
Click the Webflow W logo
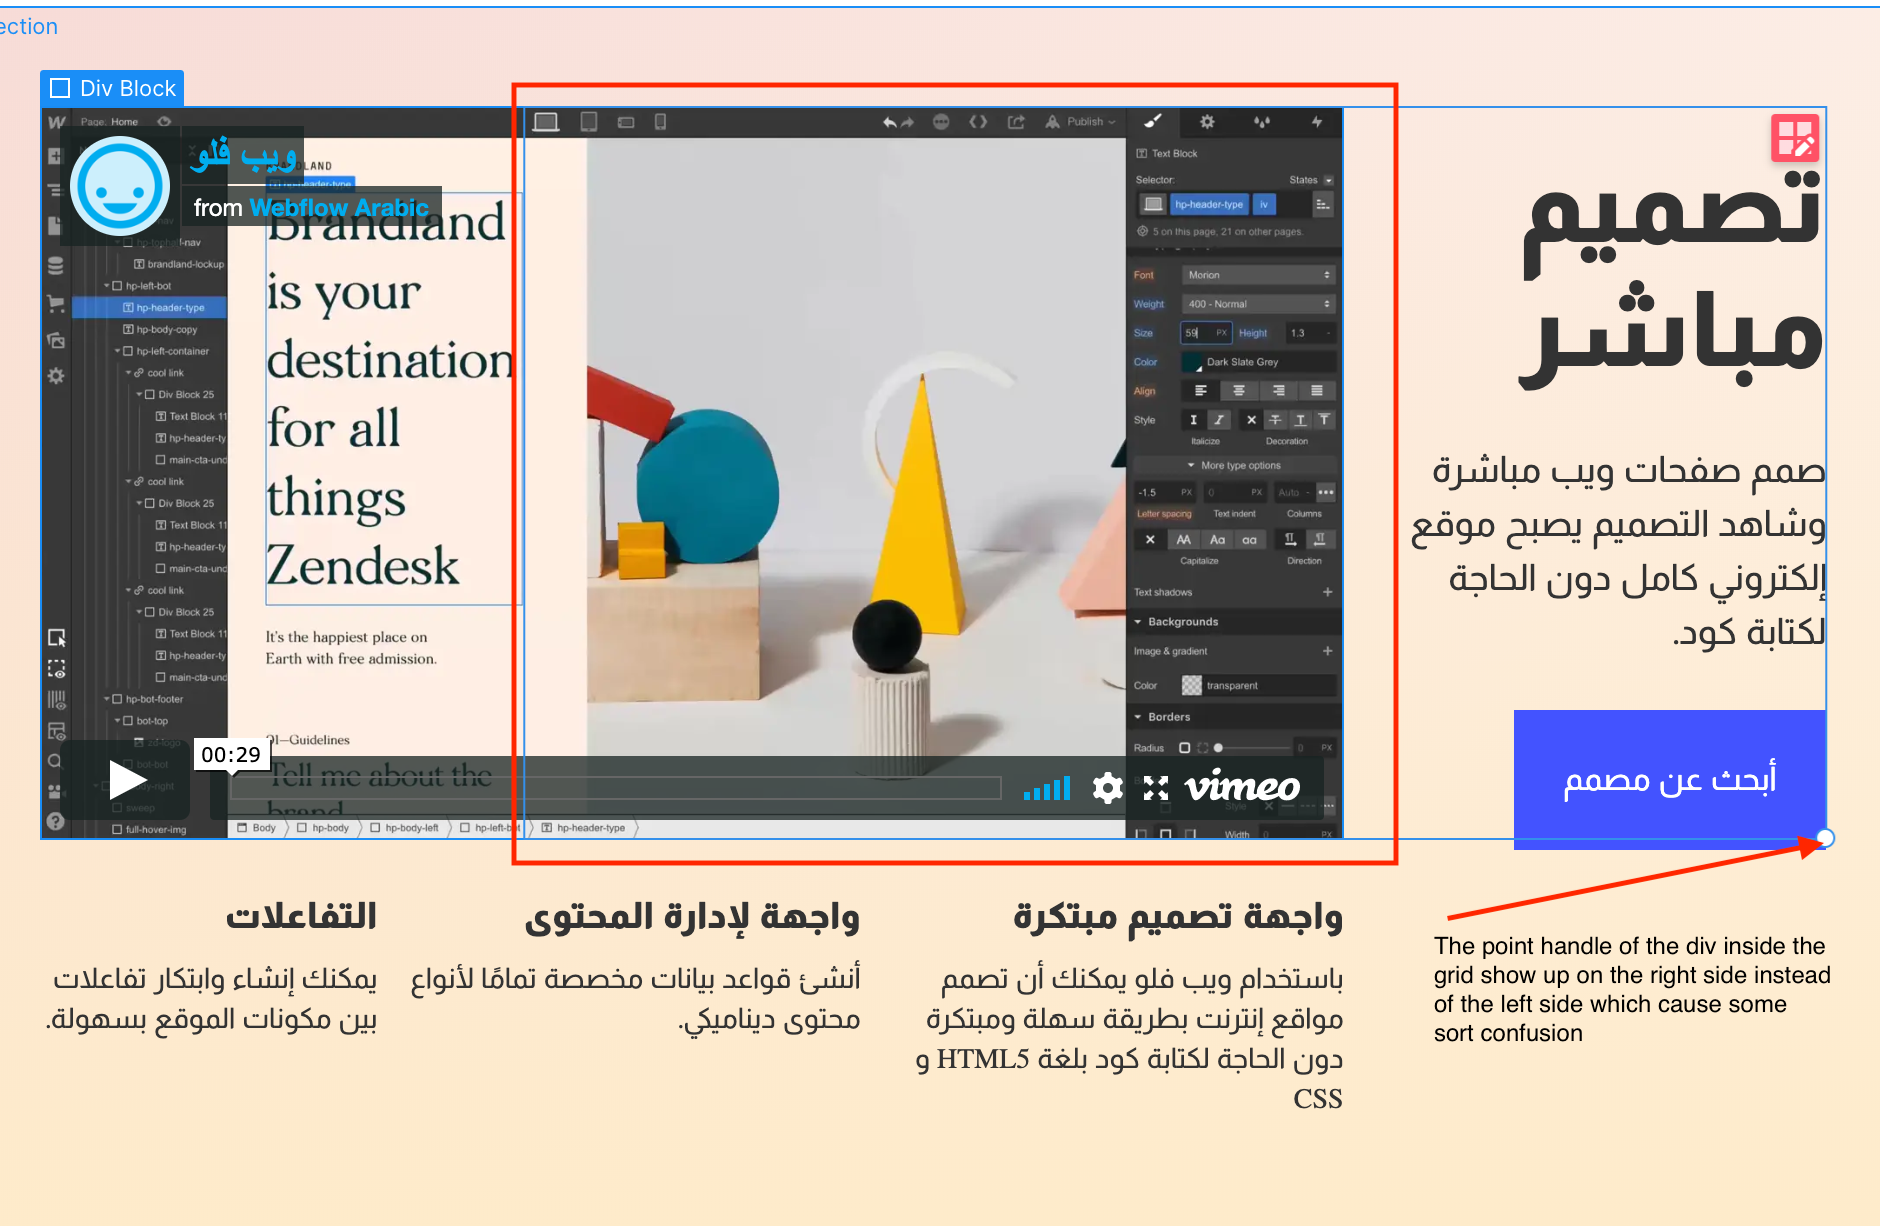click(56, 122)
